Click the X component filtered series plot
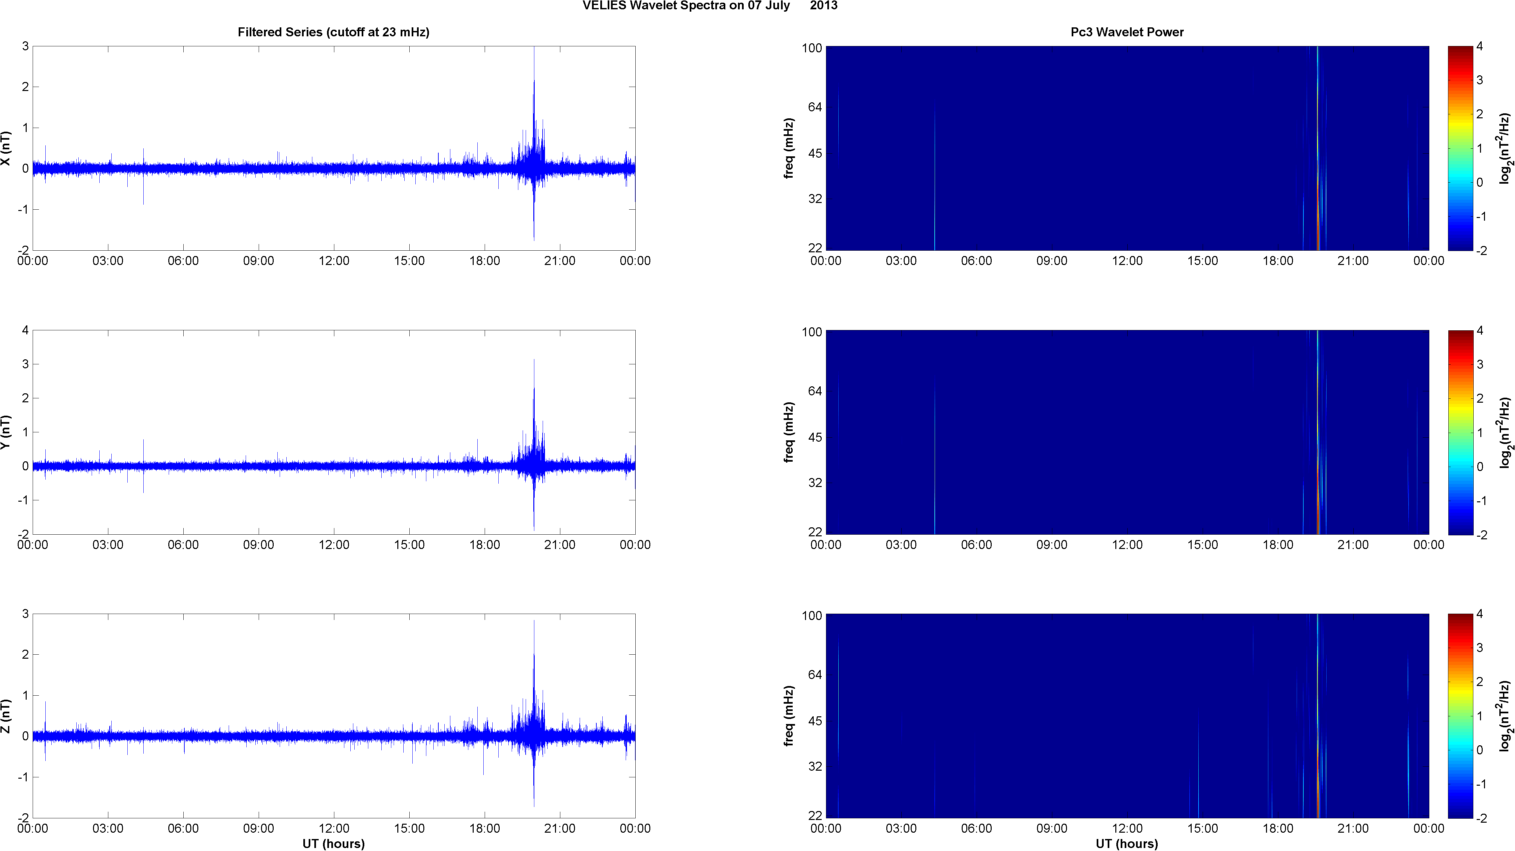Screen dimensions: 1515x851 (x=334, y=148)
